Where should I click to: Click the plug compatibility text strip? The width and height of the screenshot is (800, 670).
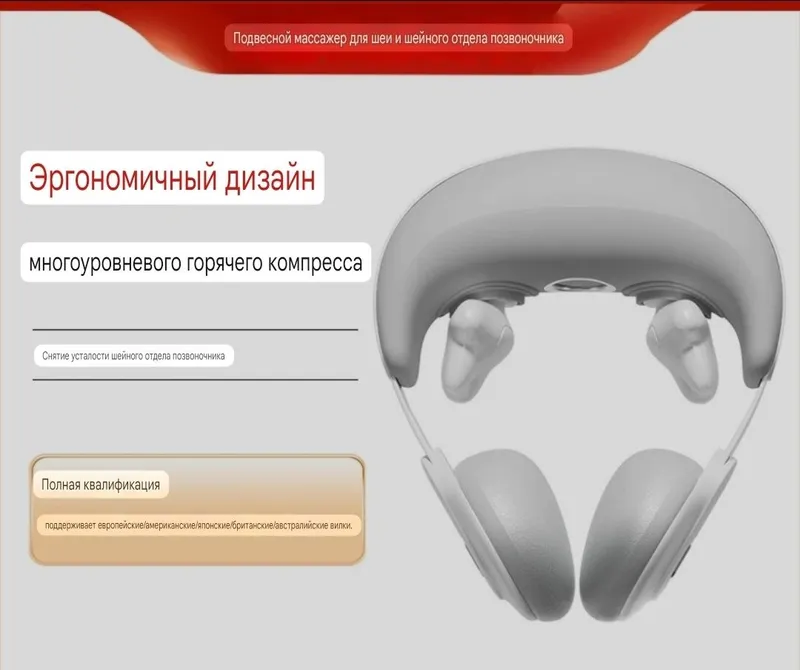(x=198, y=525)
